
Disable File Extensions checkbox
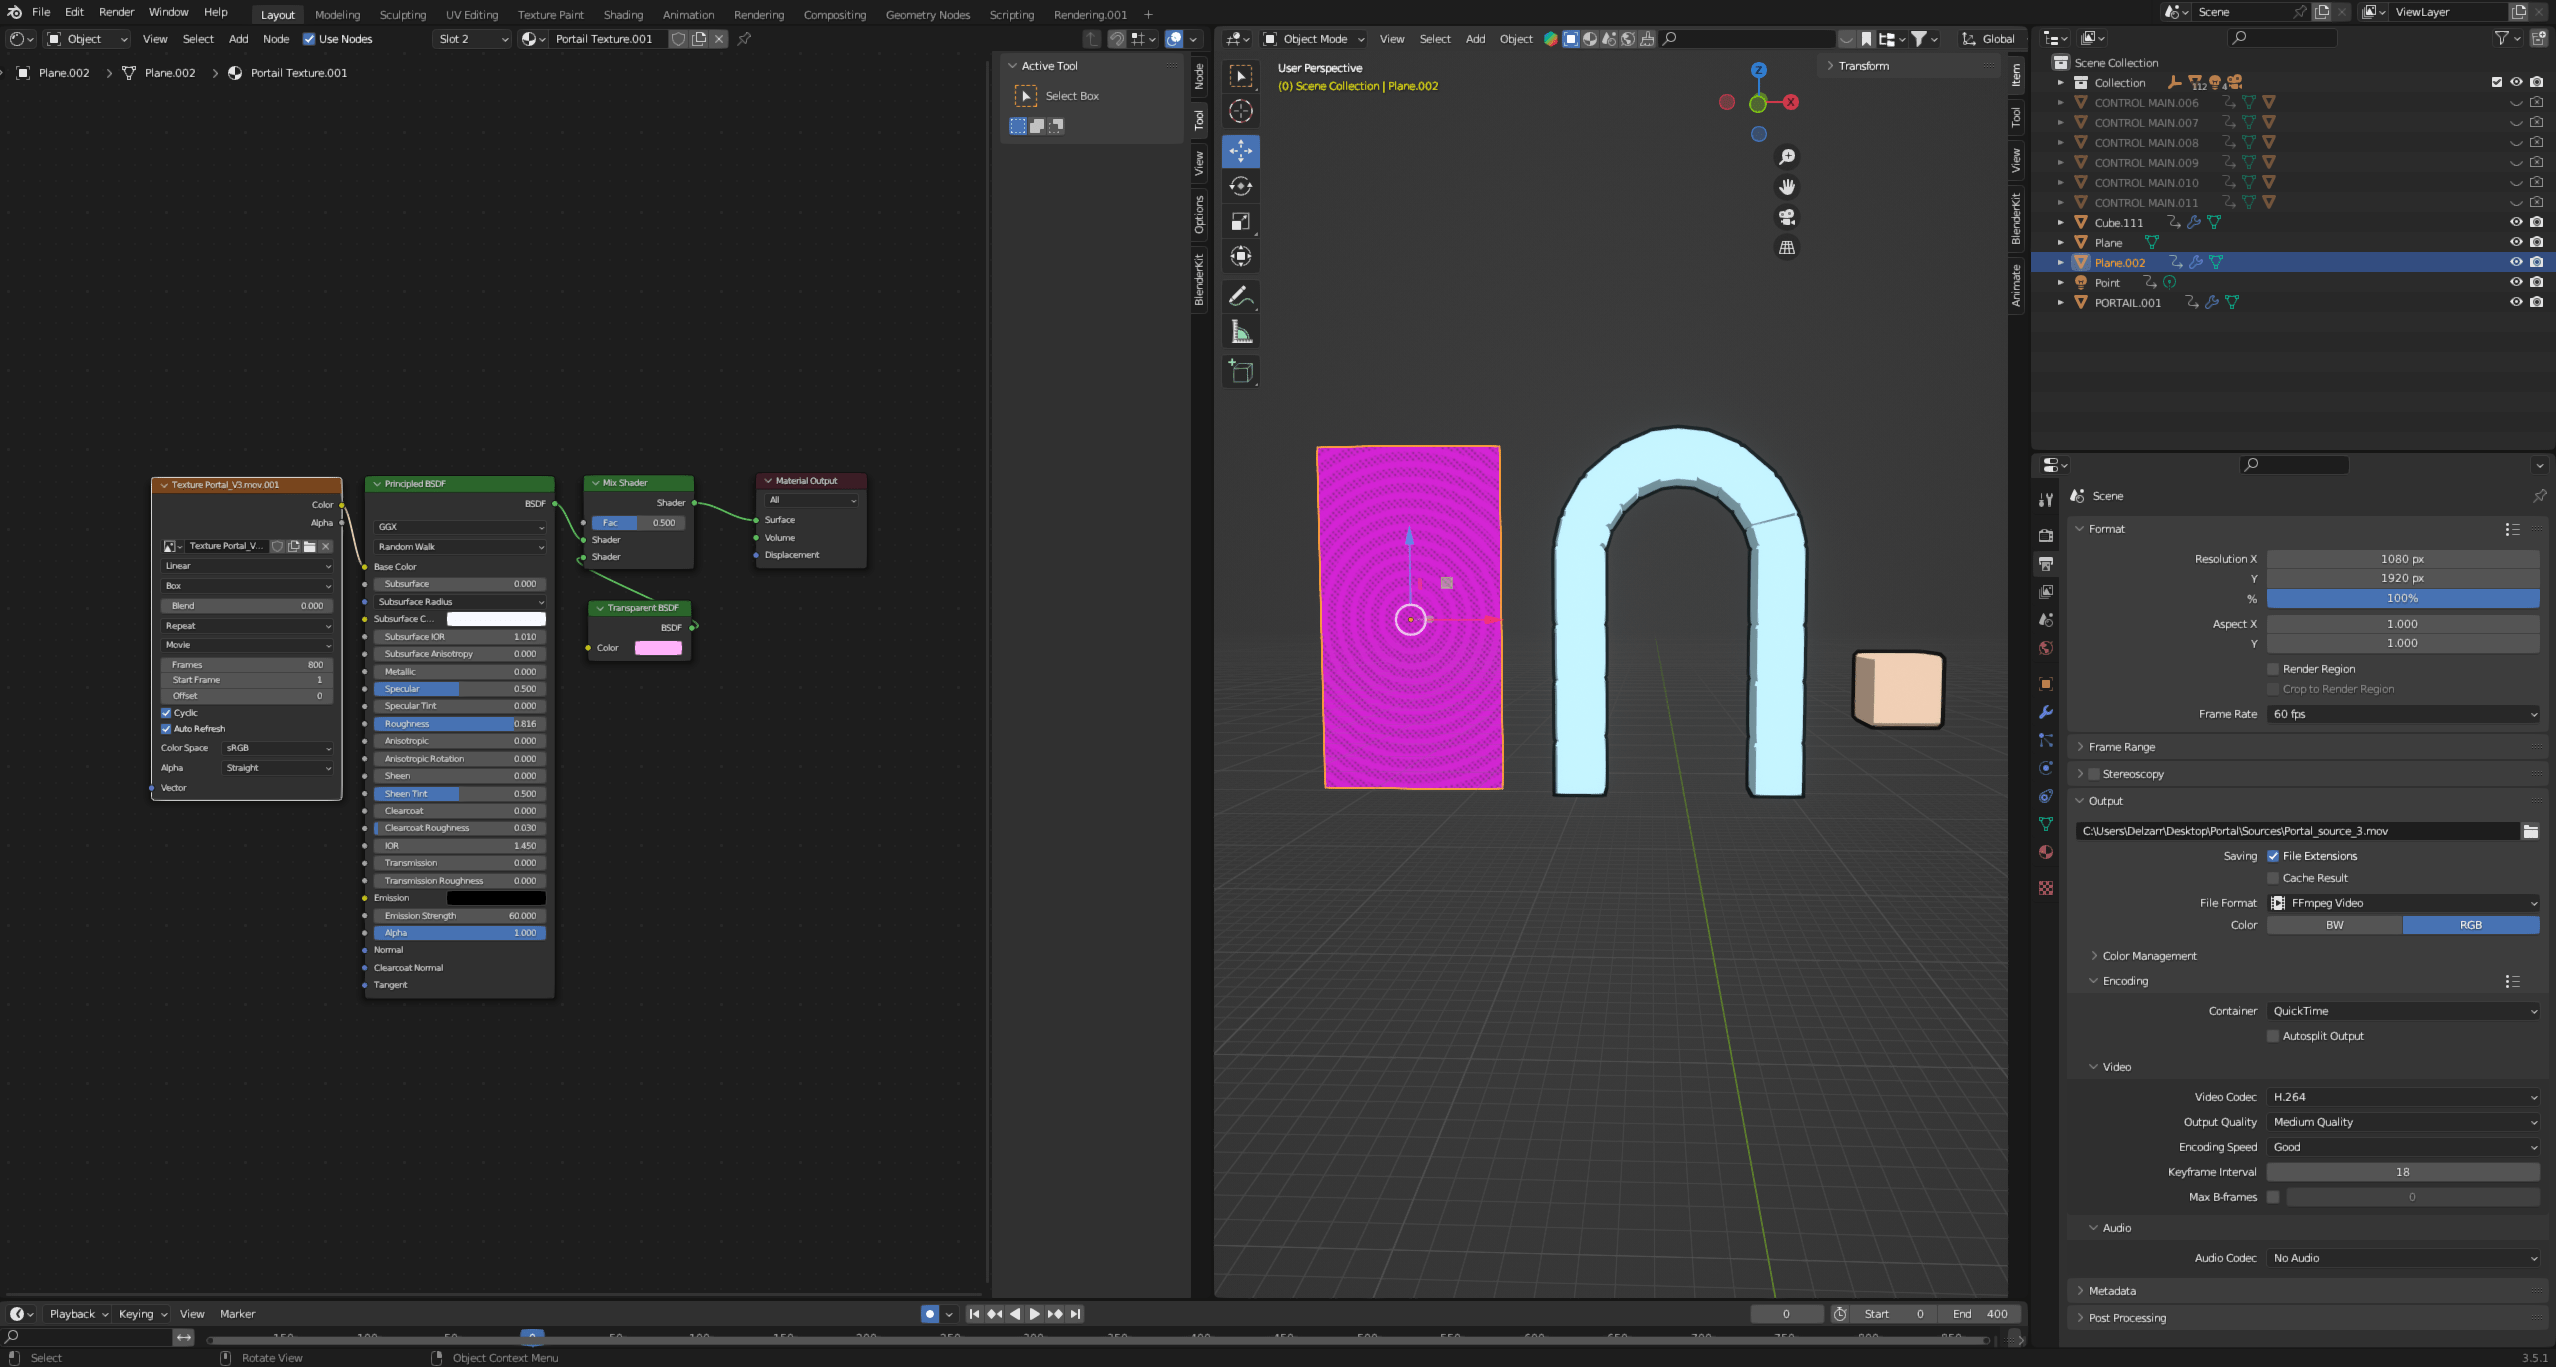point(2273,856)
